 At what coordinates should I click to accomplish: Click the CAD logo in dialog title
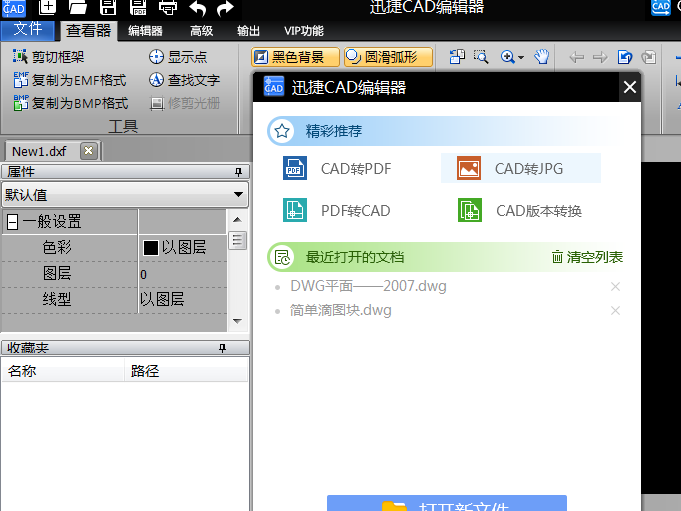[x=274, y=87]
